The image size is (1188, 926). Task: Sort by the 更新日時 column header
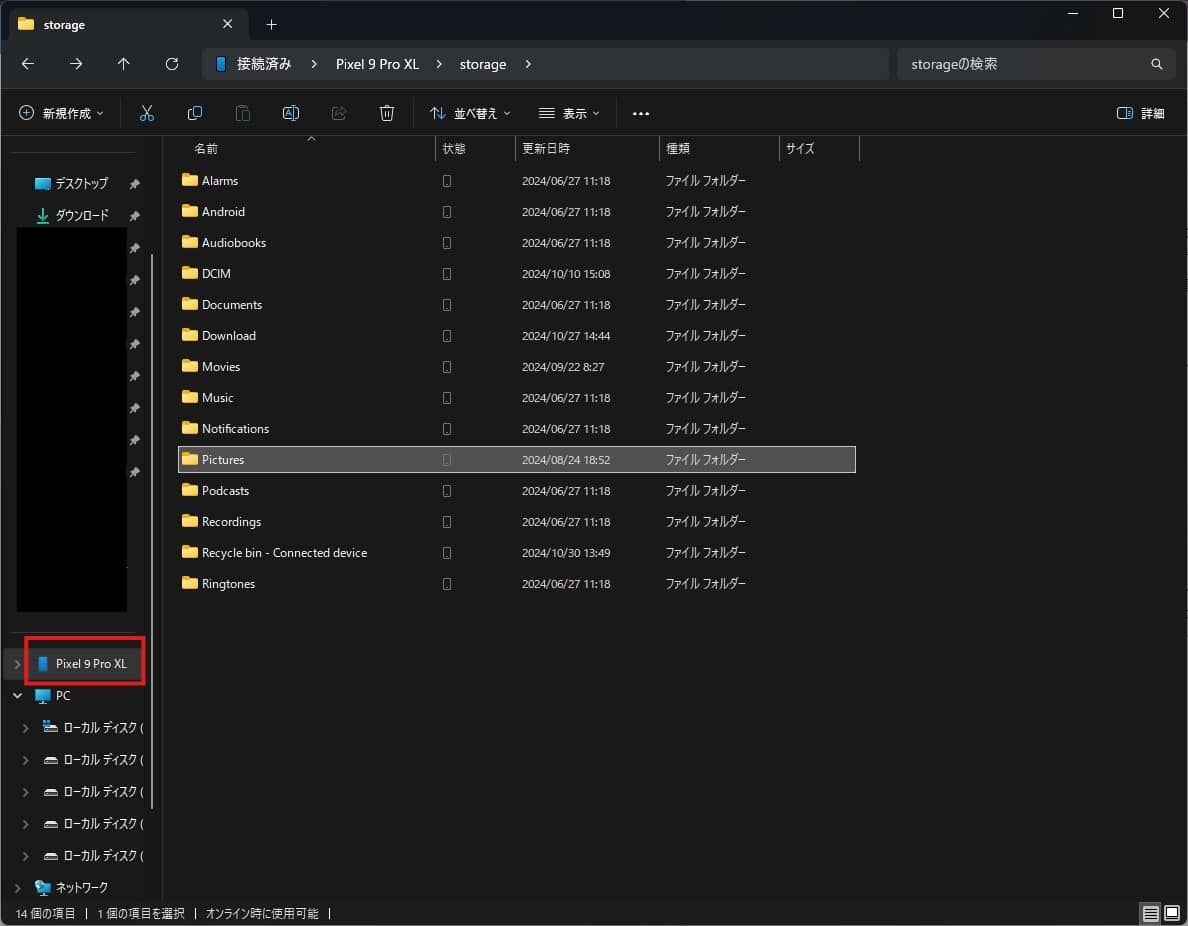[x=546, y=148]
